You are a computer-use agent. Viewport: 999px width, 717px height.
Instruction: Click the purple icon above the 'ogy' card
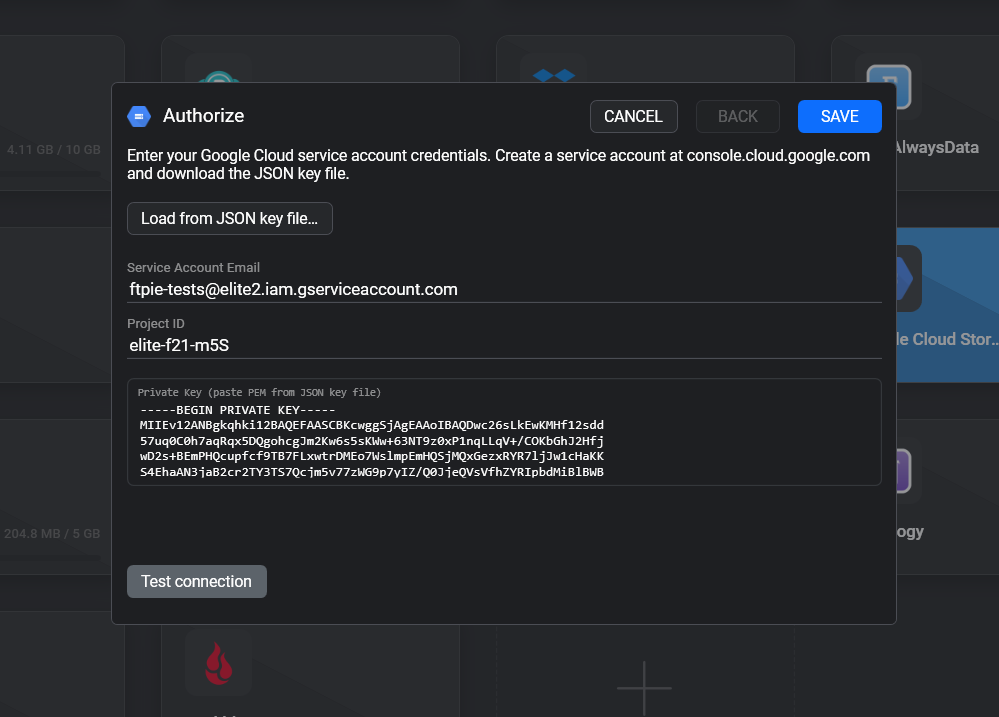pyautogui.click(x=903, y=471)
